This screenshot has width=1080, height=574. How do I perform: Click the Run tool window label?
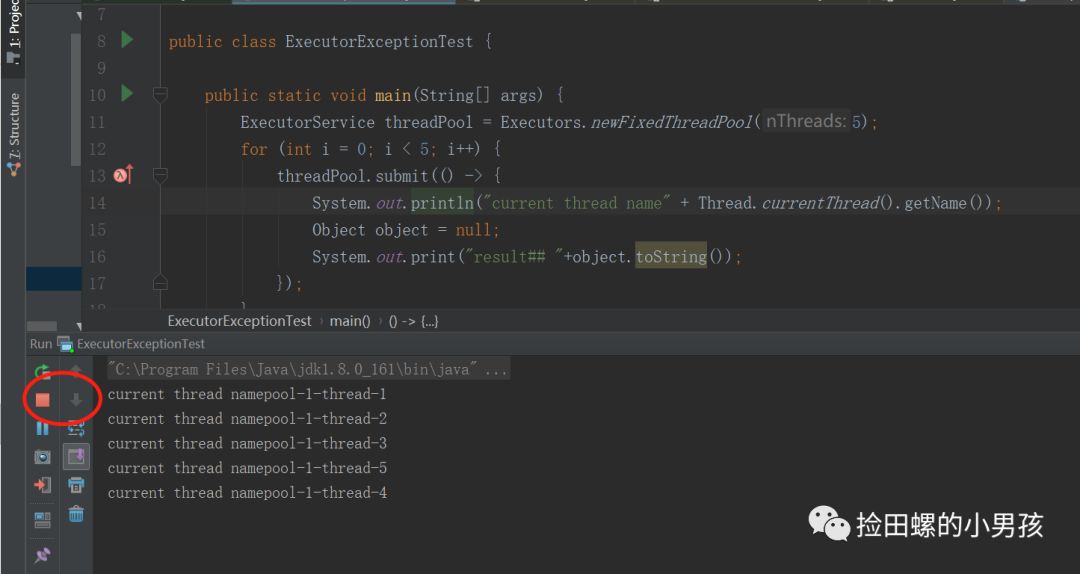(41, 343)
